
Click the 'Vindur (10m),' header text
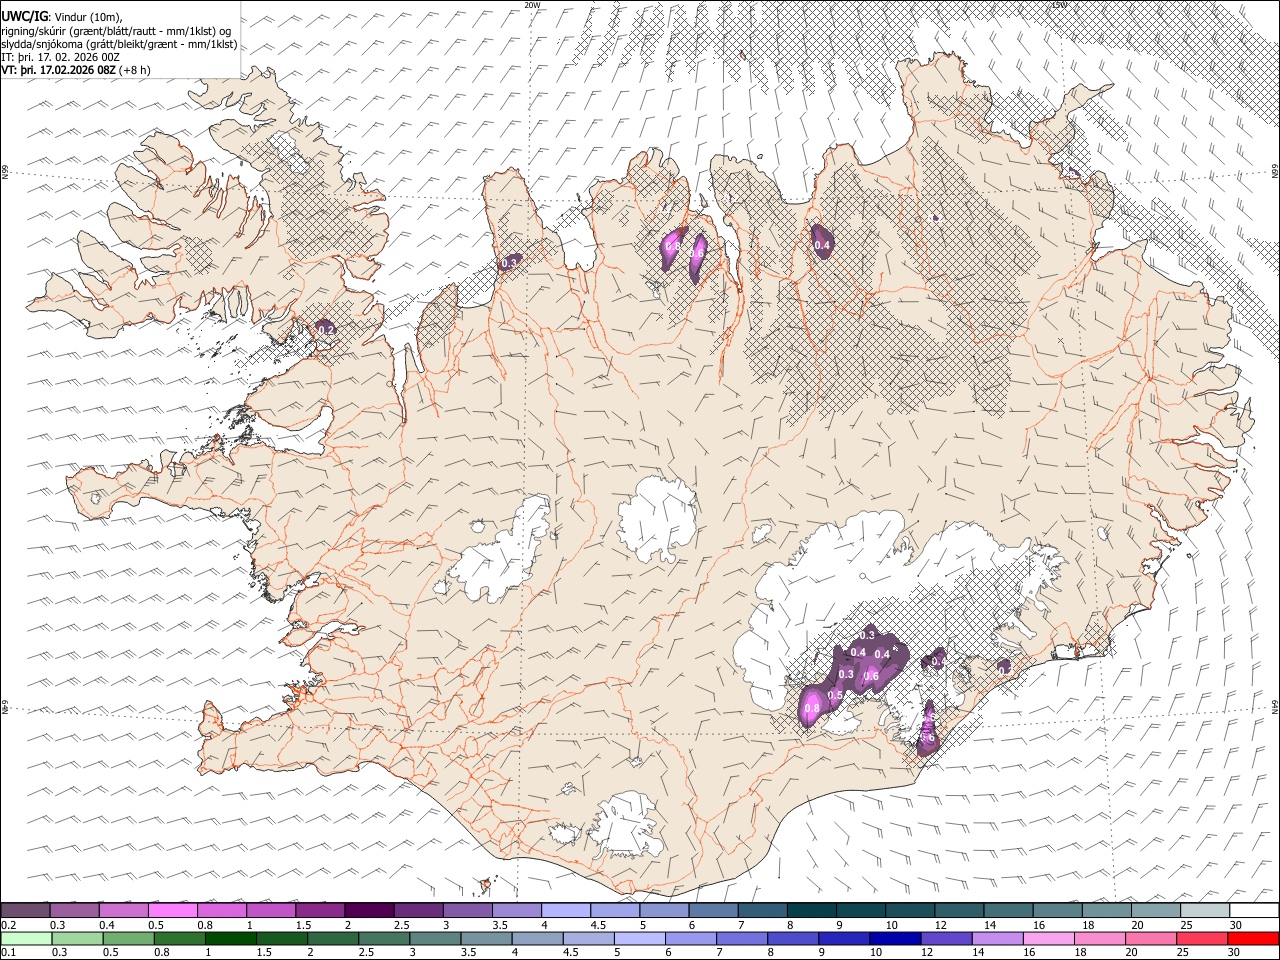coord(87,16)
